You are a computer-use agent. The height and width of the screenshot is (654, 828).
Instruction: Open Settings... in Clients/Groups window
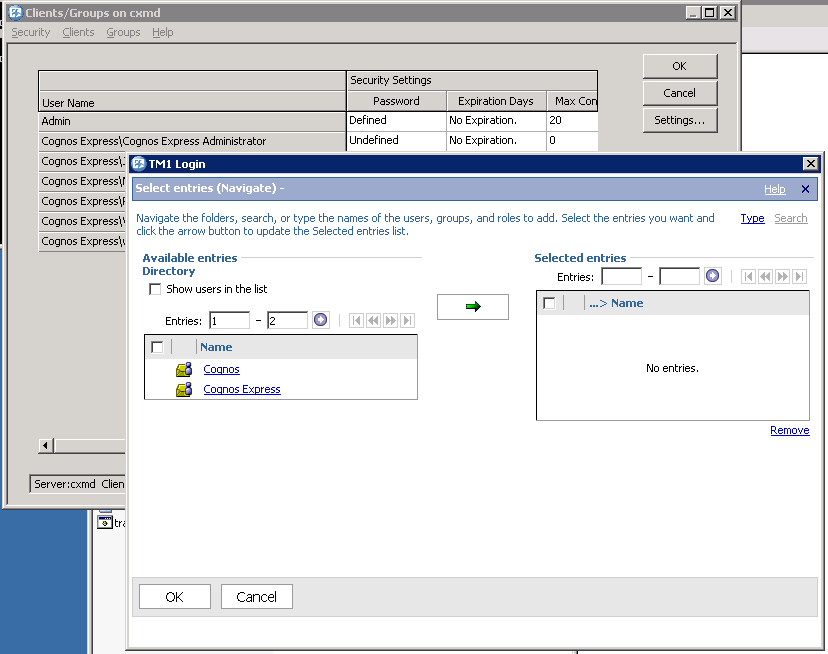[680, 120]
